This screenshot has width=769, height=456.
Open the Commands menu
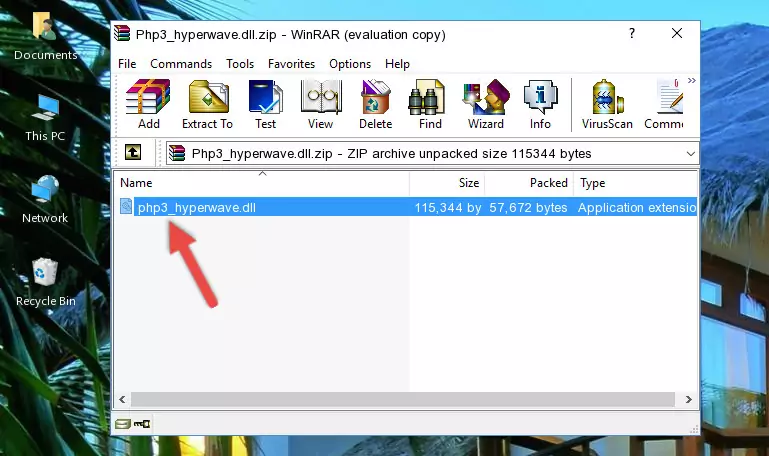point(181,64)
